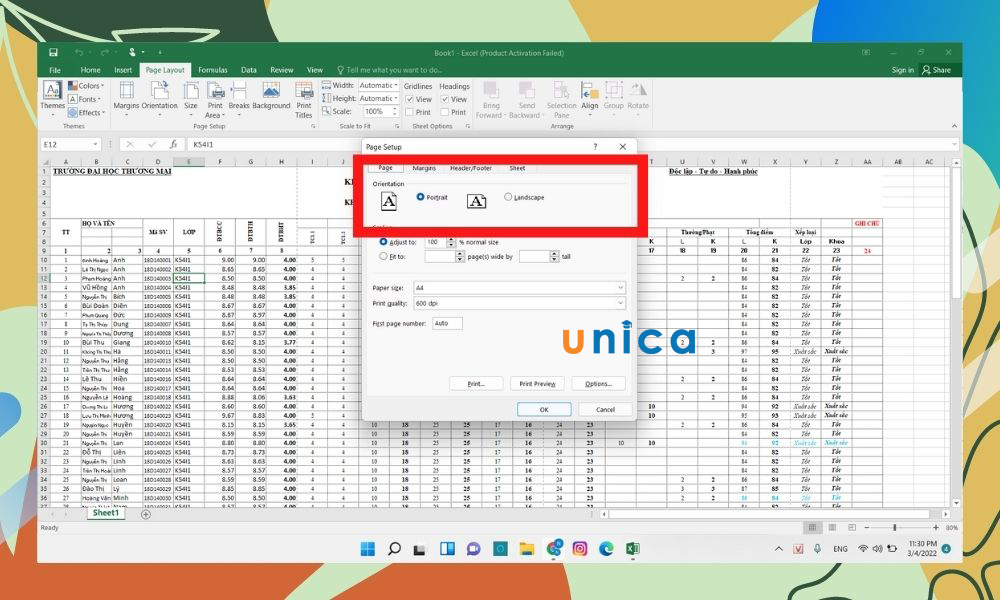Toggle Gridlines View checkbox
Viewport: 1000px width, 600px height.
409,99
